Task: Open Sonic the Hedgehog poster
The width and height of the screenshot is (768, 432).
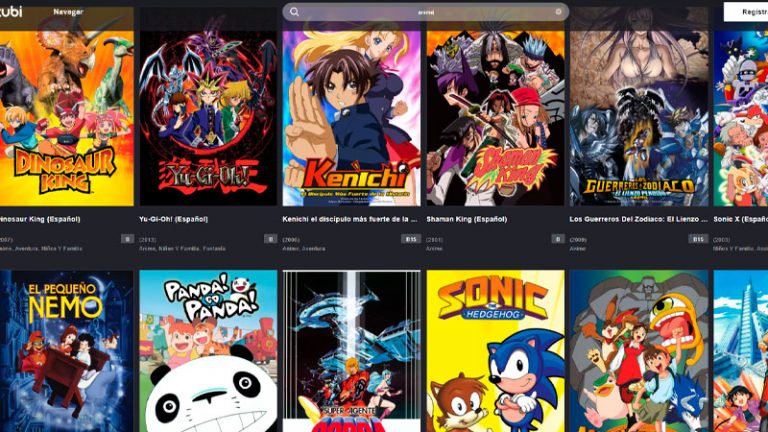Action: pos(495,351)
